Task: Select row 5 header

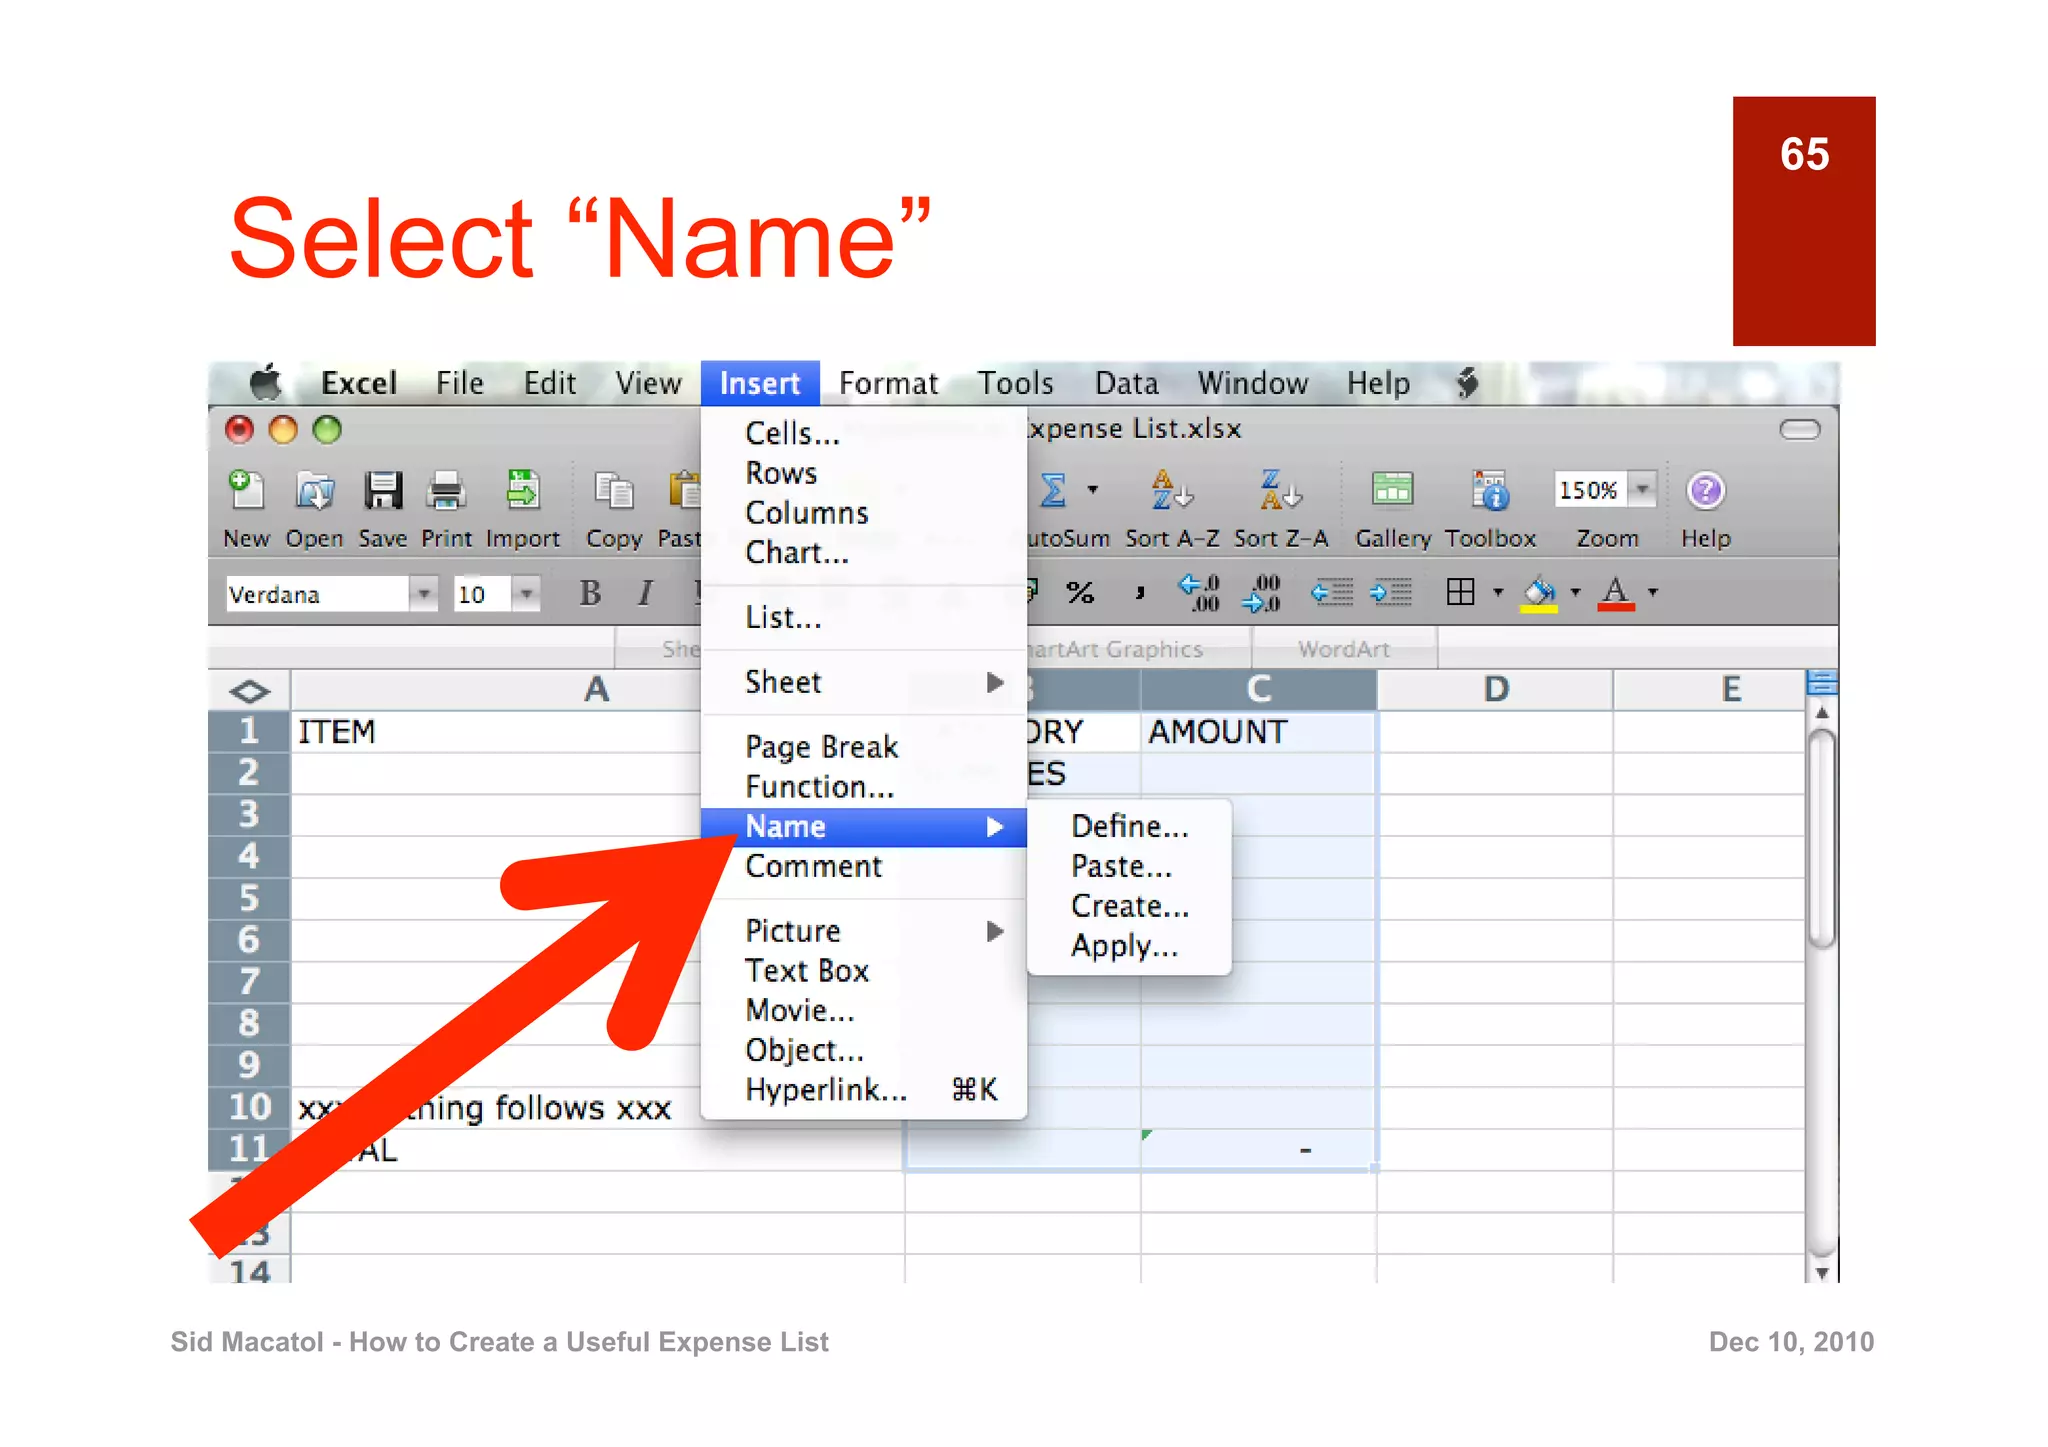Action: [249, 898]
